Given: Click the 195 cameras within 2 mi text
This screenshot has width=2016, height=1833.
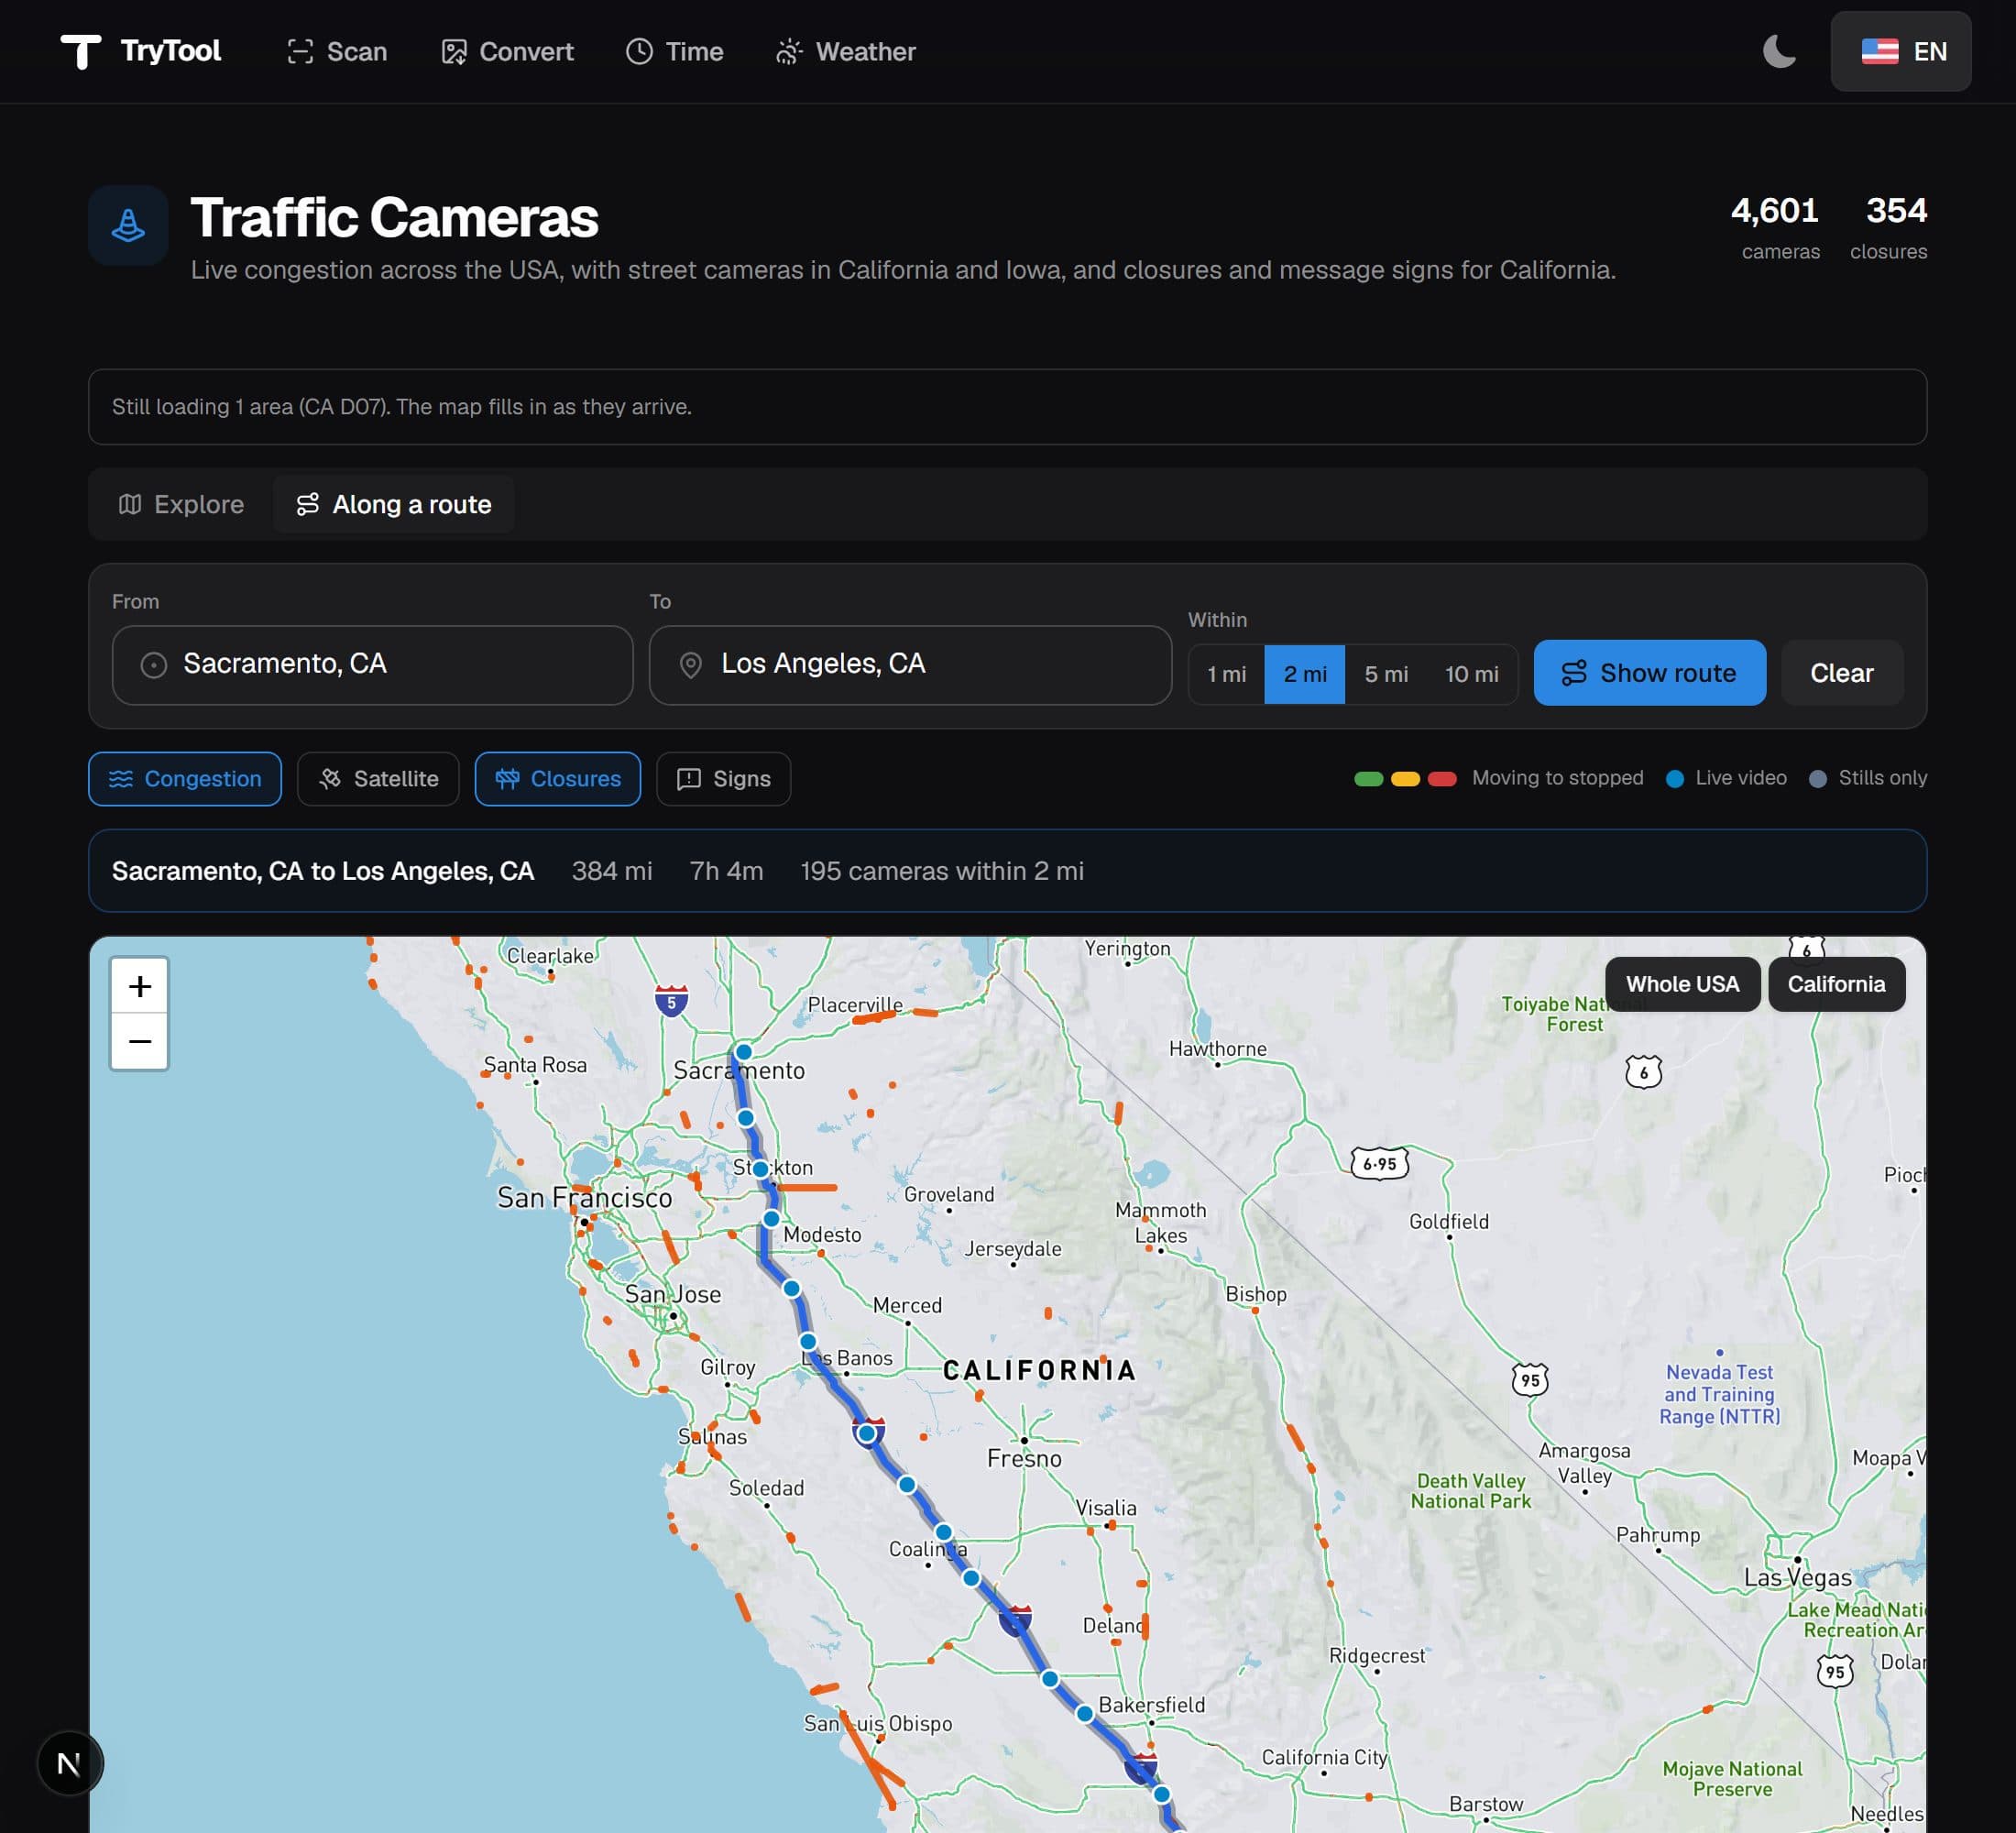Looking at the screenshot, I should pyautogui.click(x=942, y=871).
